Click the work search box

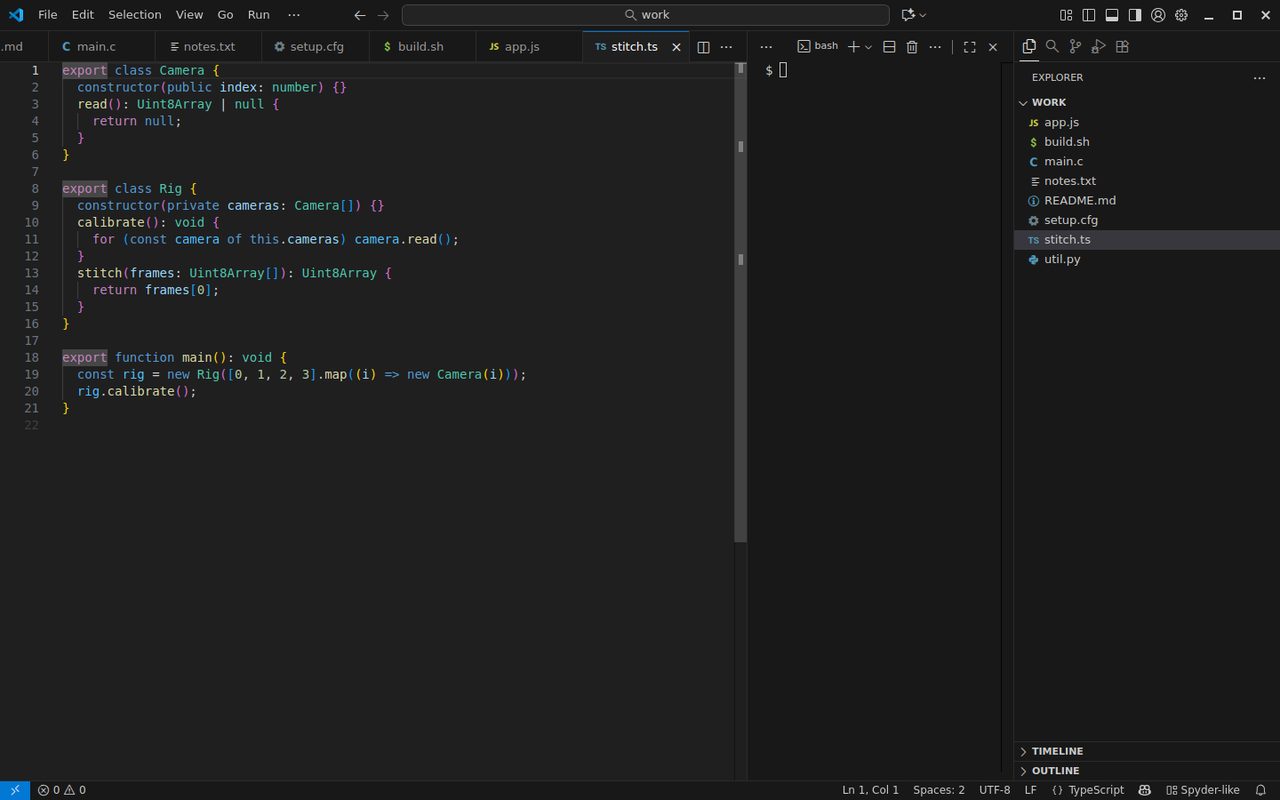tap(645, 15)
